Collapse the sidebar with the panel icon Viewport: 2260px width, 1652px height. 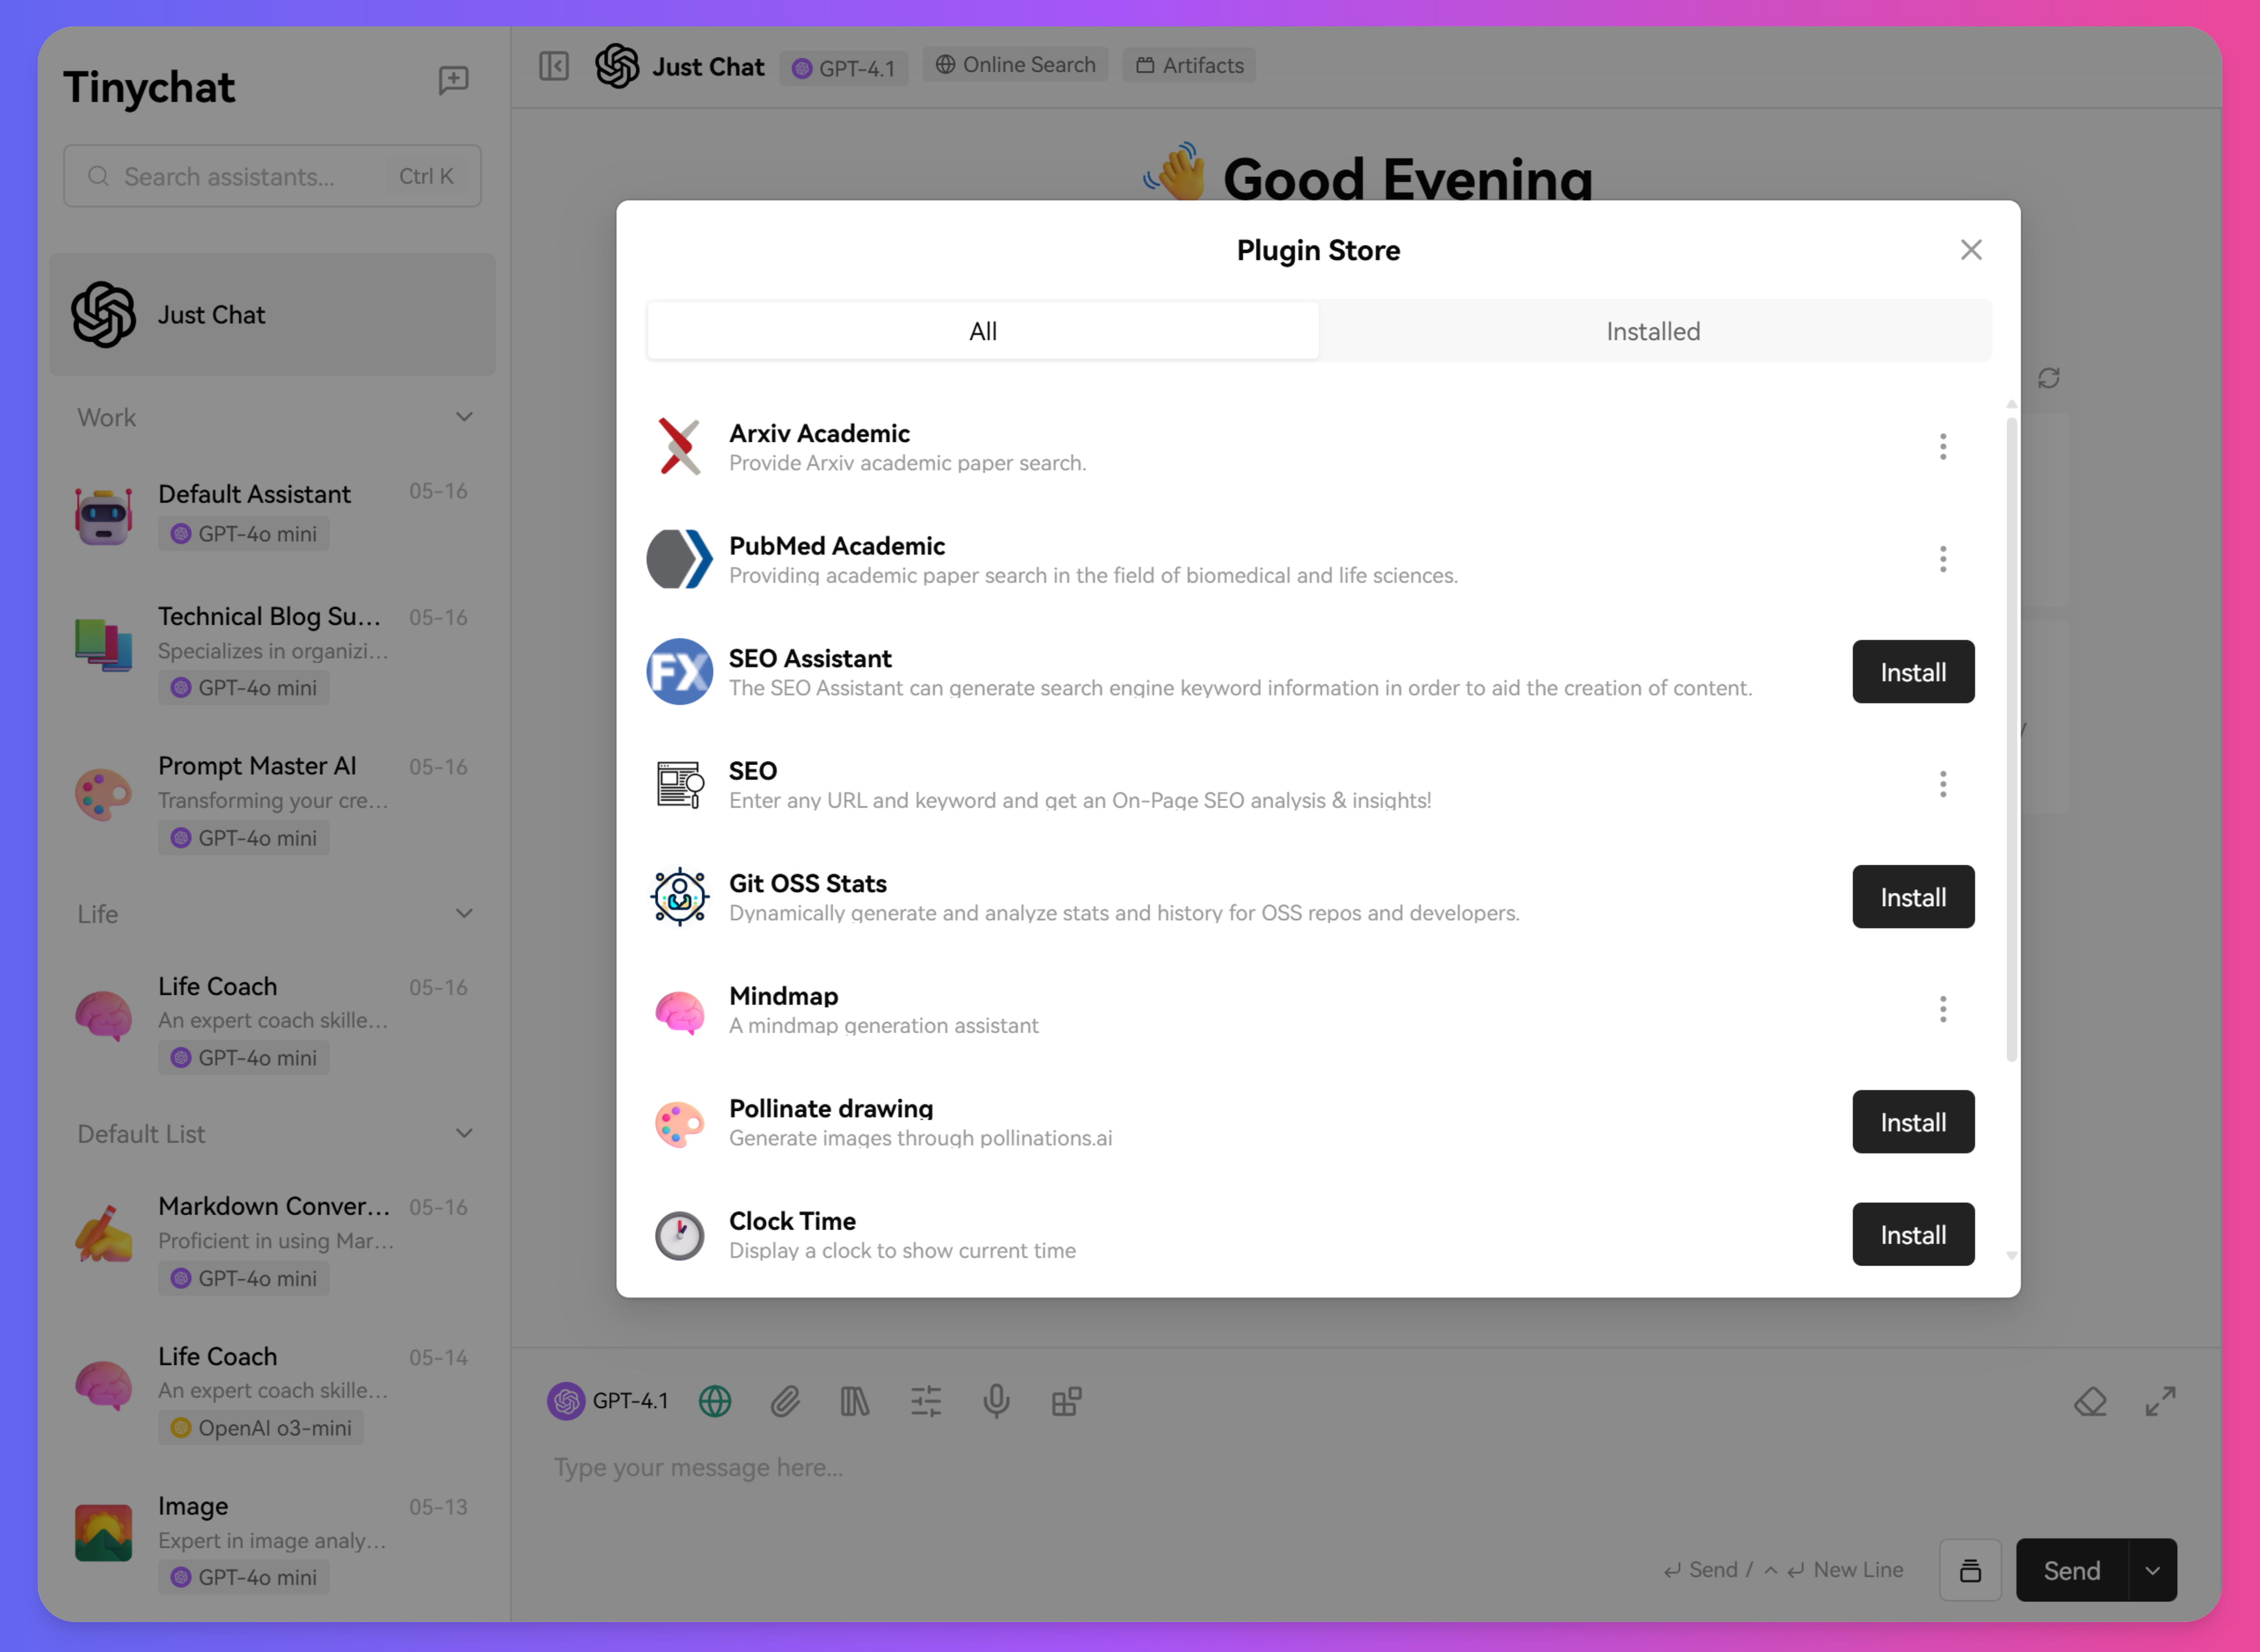tap(554, 66)
